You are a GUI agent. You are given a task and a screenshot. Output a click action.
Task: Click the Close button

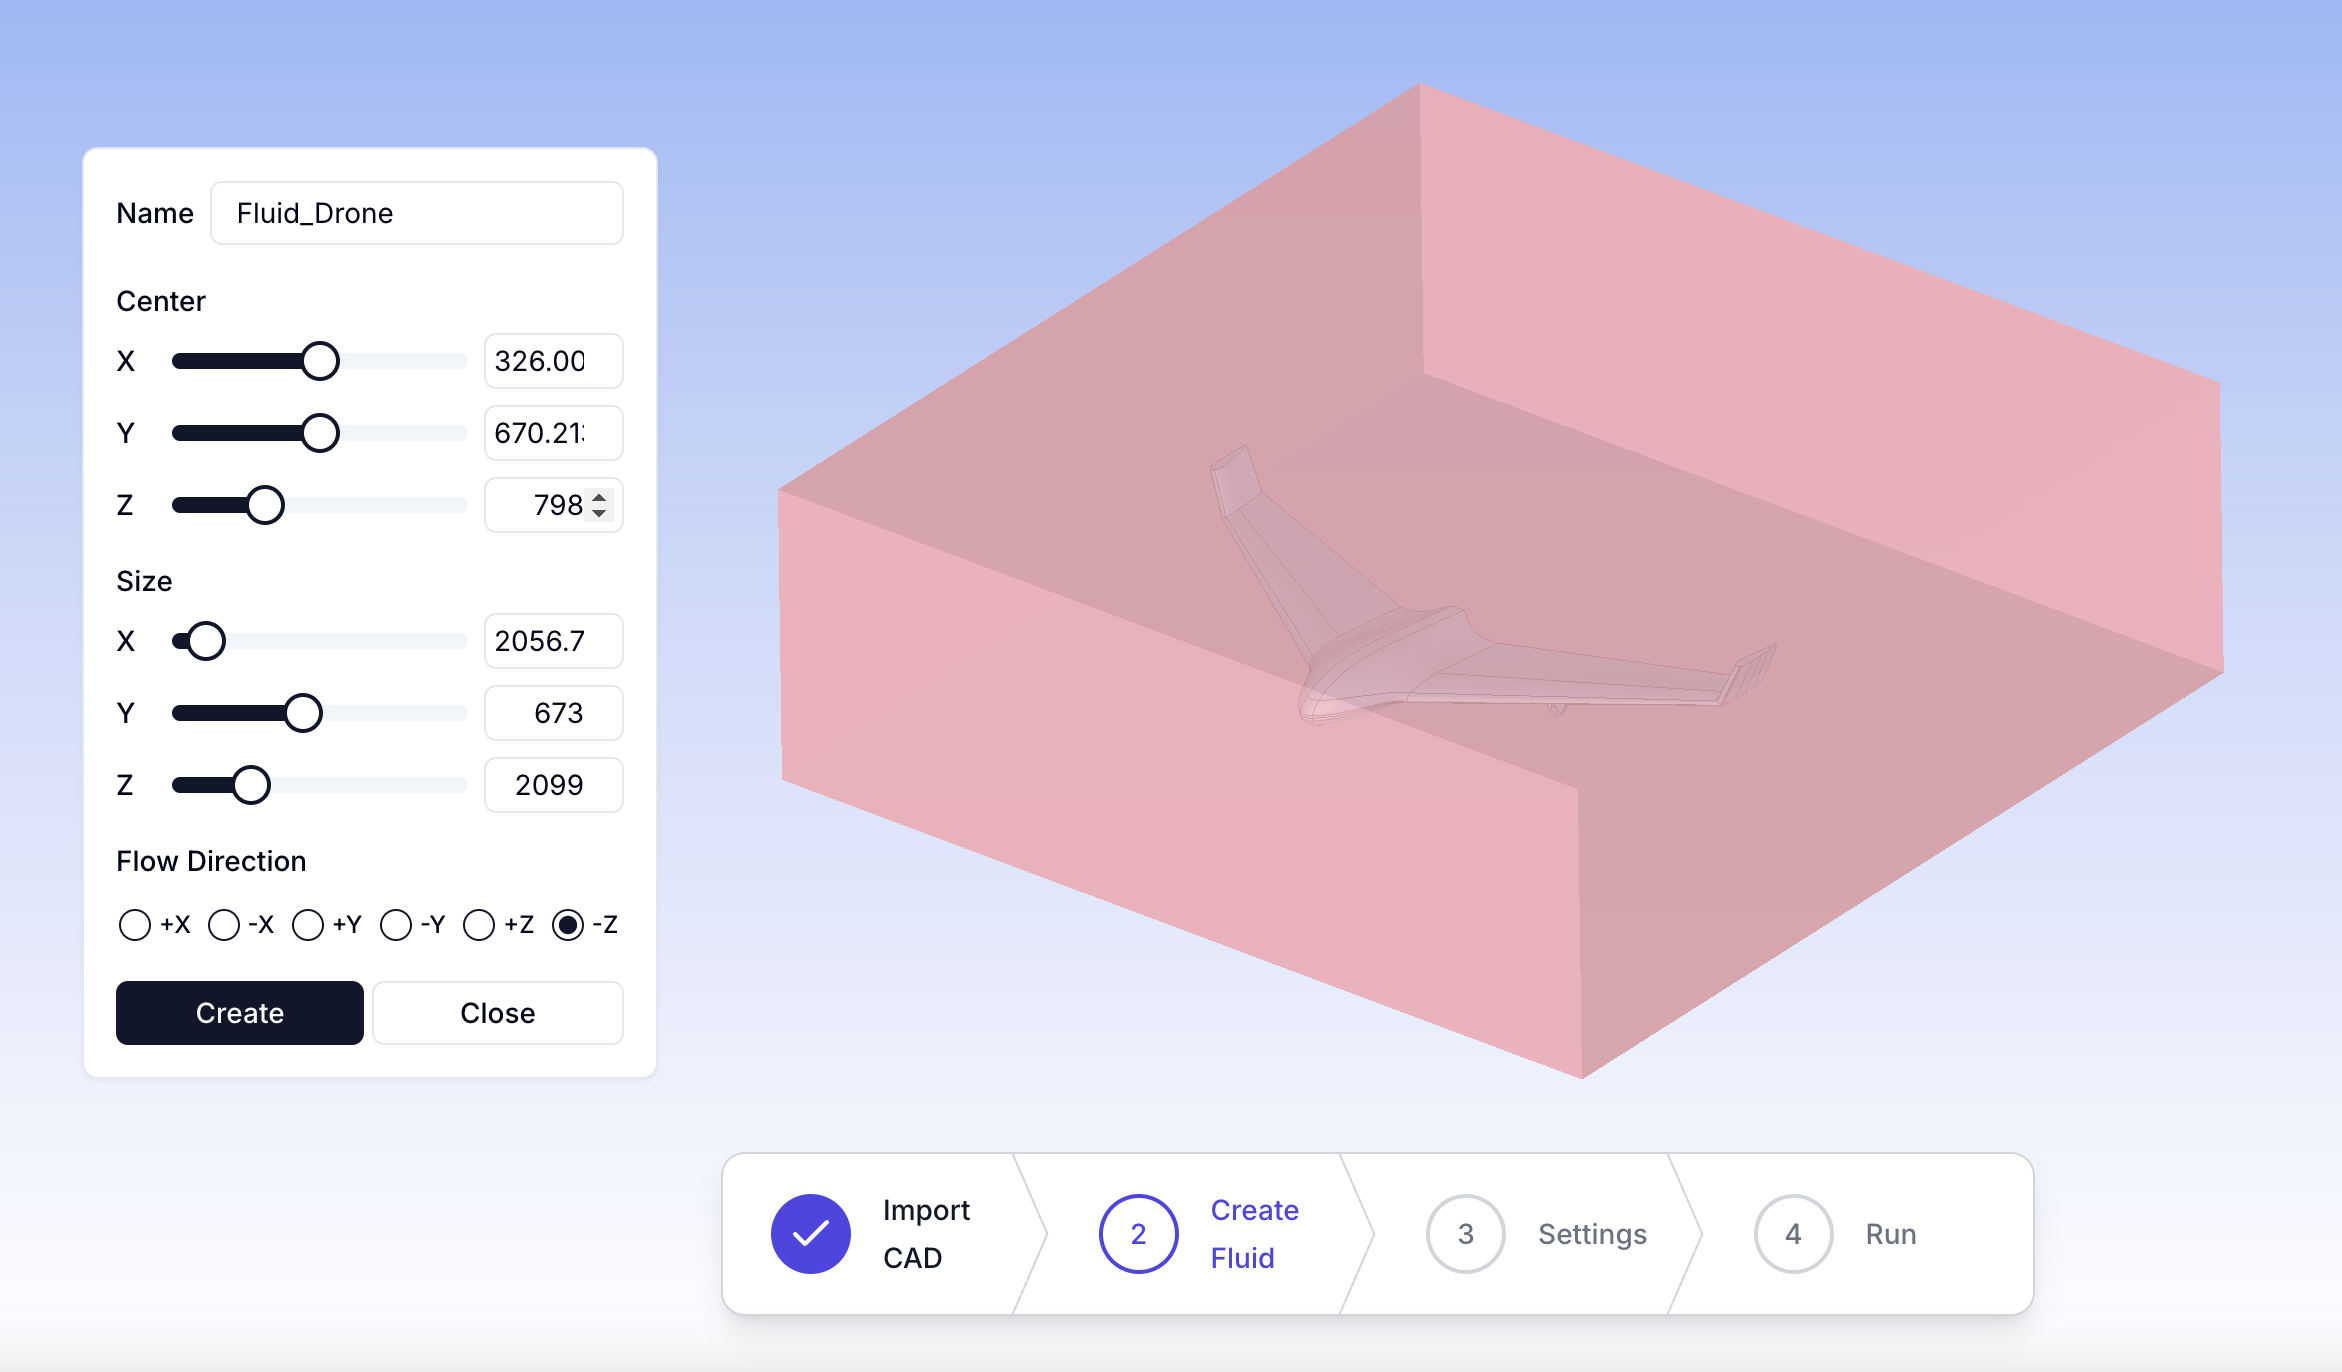pyautogui.click(x=498, y=1013)
